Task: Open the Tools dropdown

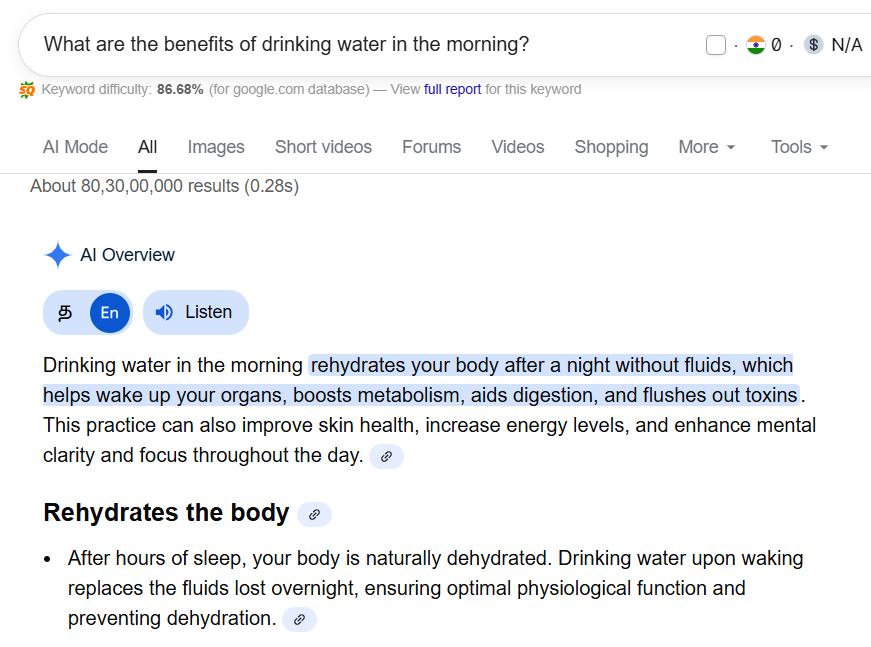Action: click(800, 147)
